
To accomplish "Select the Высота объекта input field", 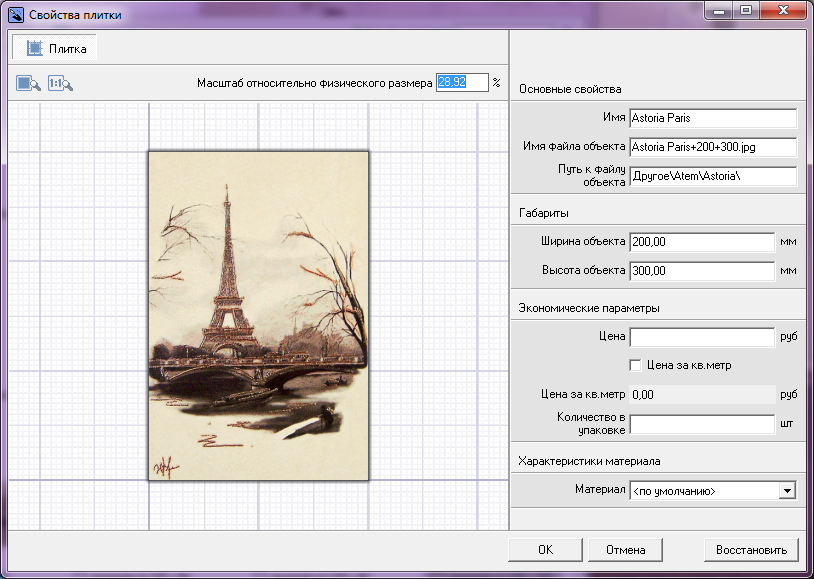I will tap(702, 270).
